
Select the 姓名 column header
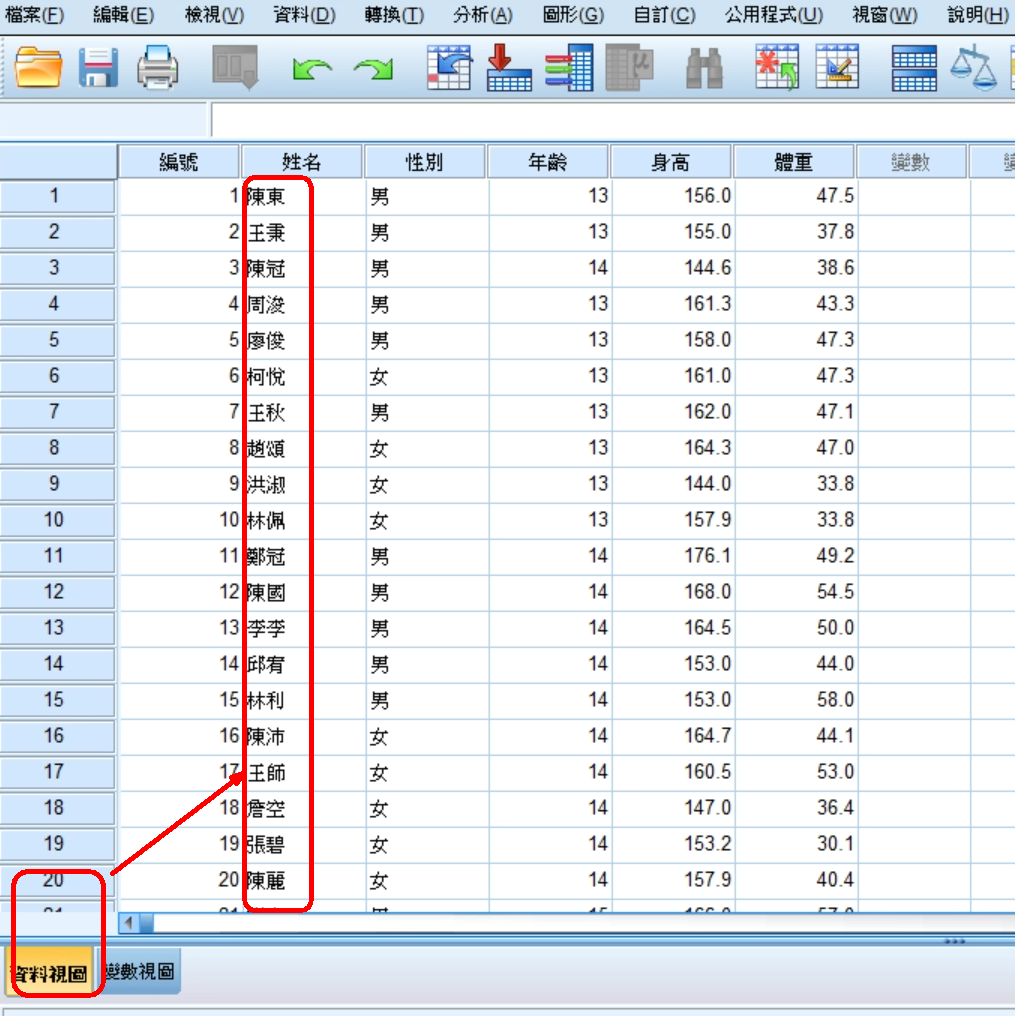click(302, 162)
